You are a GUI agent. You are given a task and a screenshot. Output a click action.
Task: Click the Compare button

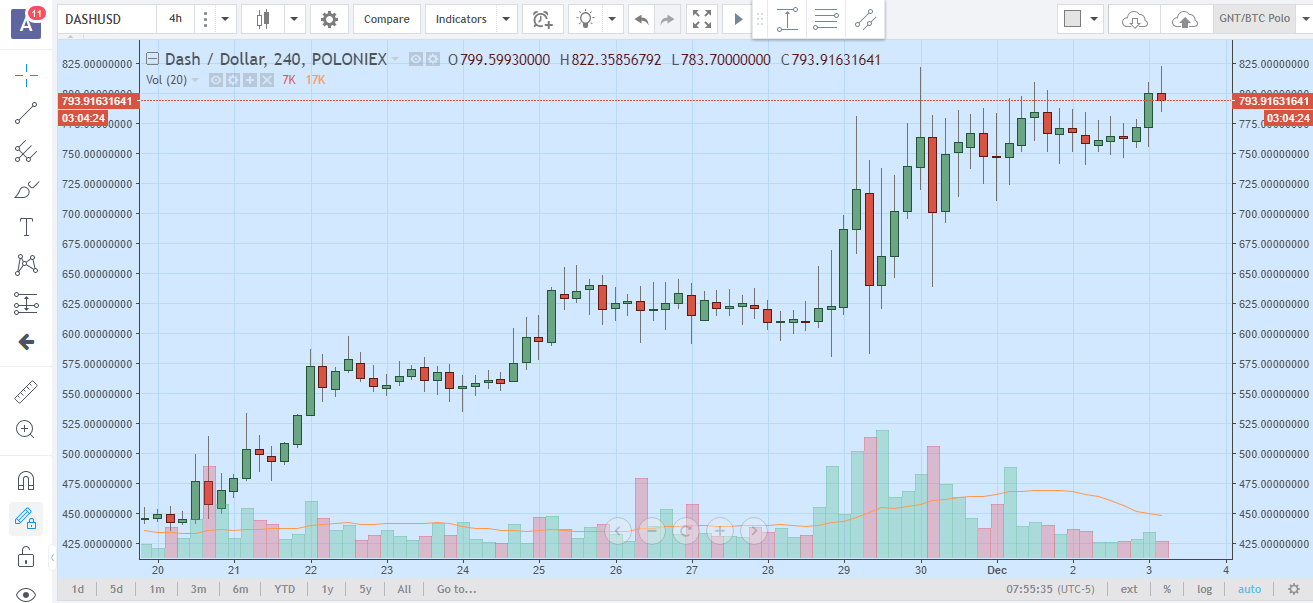(x=386, y=19)
